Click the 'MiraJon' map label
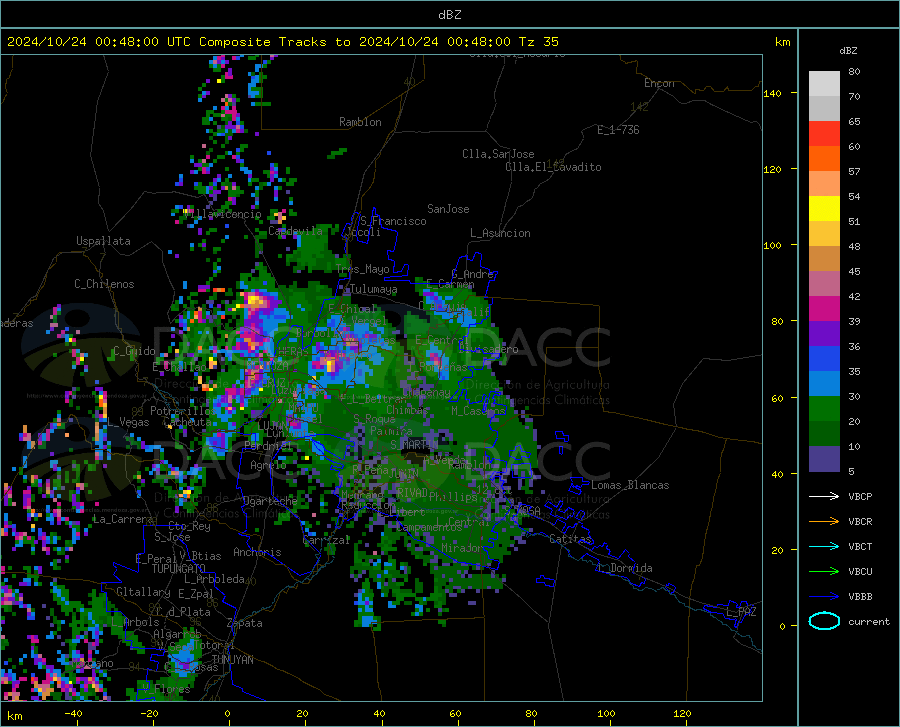The height and width of the screenshot is (727, 900). (x=462, y=548)
